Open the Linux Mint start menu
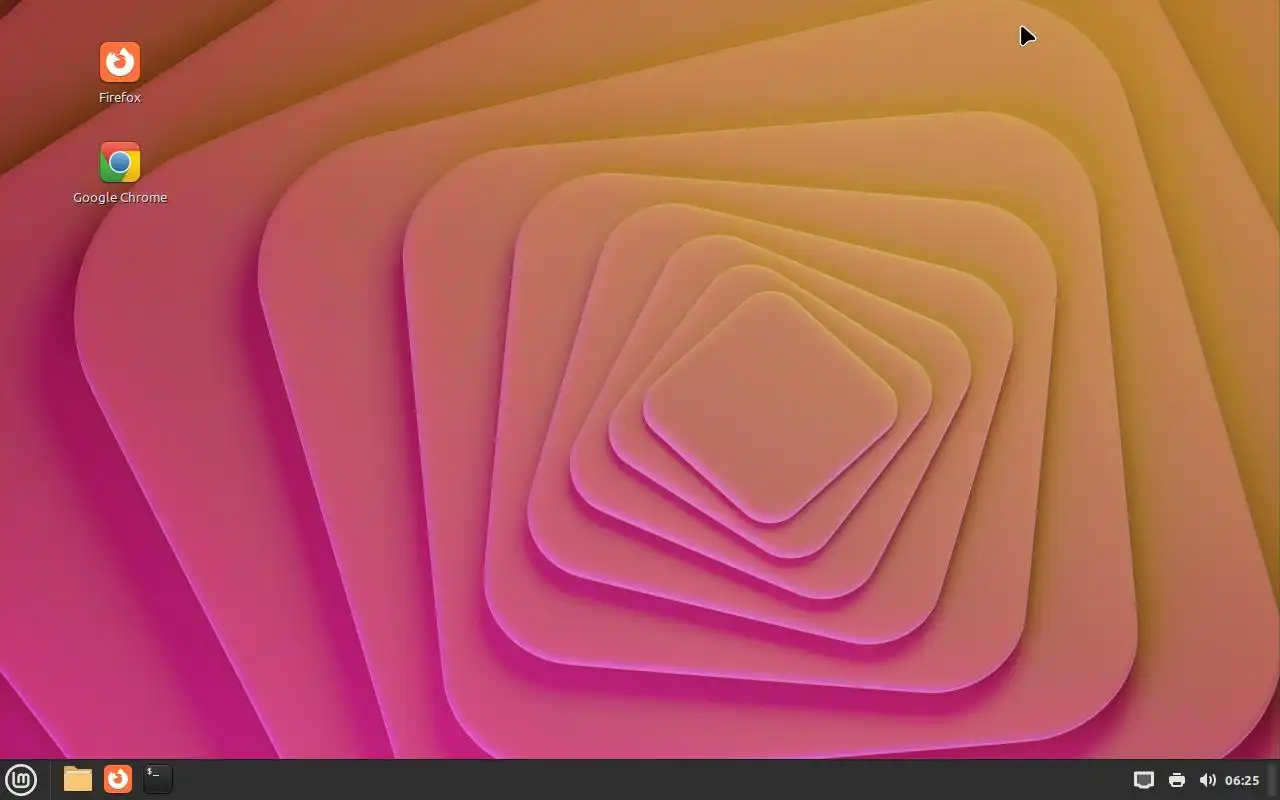The width and height of the screenshot is (1280, 800). point(21,779)
